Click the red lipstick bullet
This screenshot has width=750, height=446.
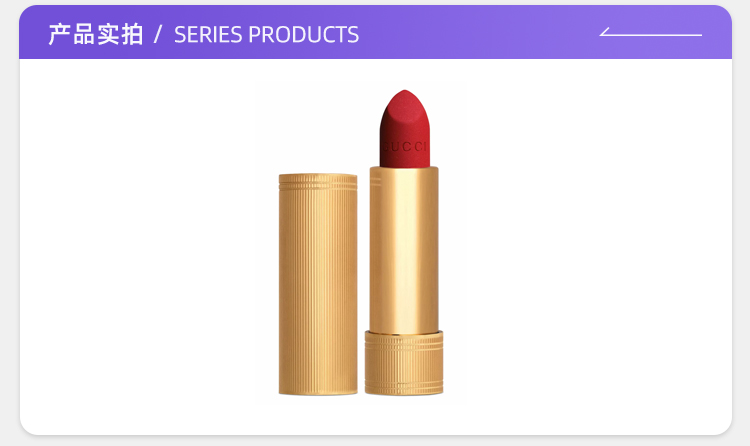(x=405, y=129)
